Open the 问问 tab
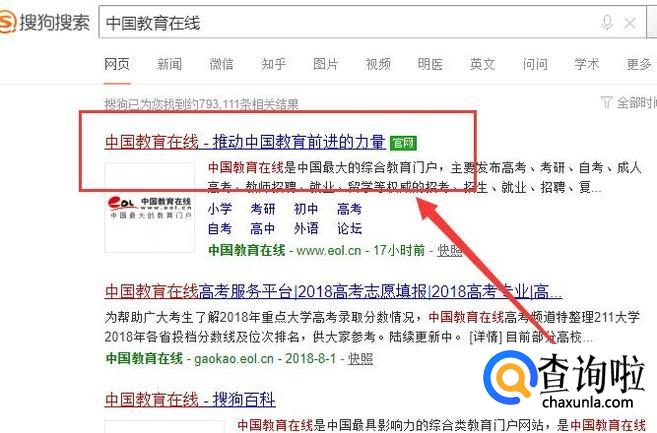657x433 pixels. click(x=535, y=64)
